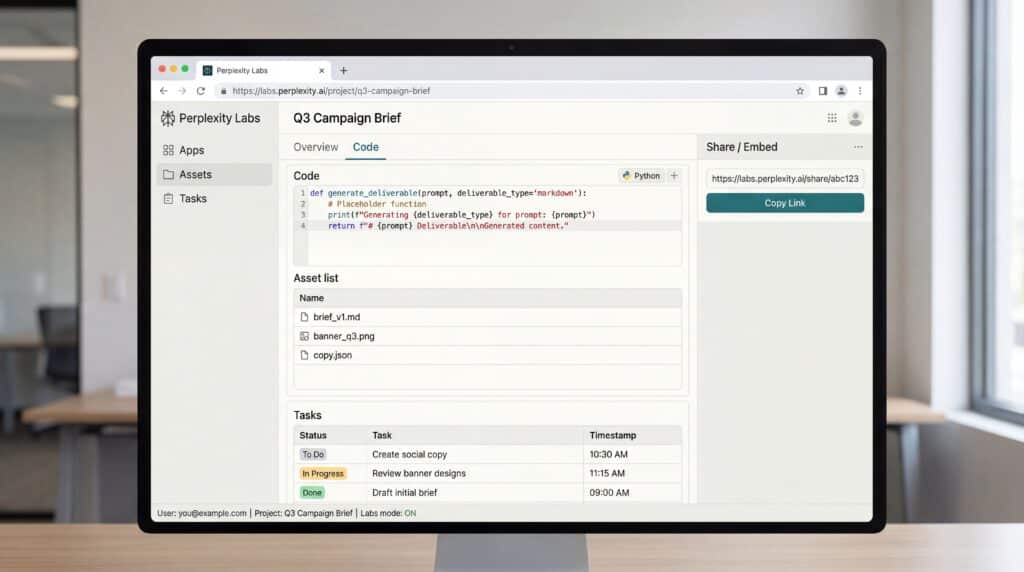Click the Task column header
The height and width of the screenshot is (572, 1024).
[382, 436]
